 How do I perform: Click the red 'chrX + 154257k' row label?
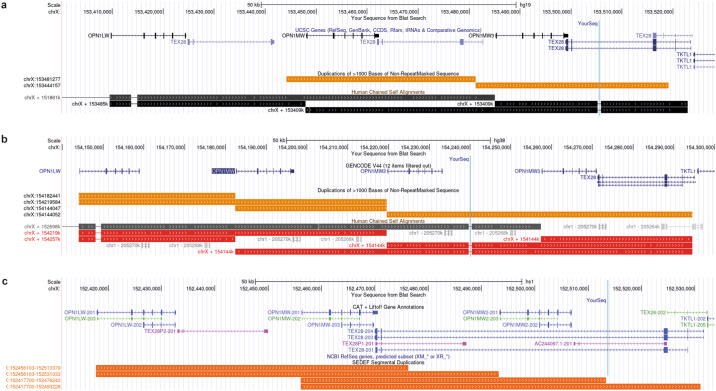pos(42,239)
